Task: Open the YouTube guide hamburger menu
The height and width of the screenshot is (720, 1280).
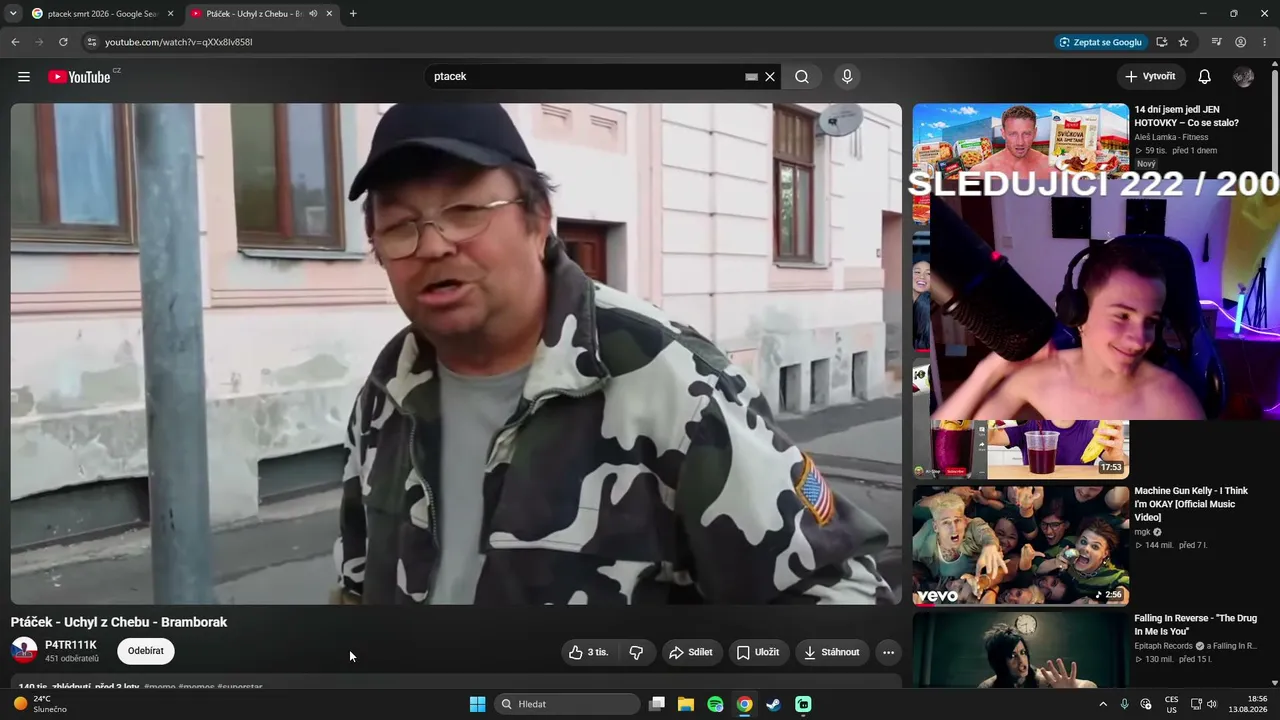Action: tap(24, 77)
